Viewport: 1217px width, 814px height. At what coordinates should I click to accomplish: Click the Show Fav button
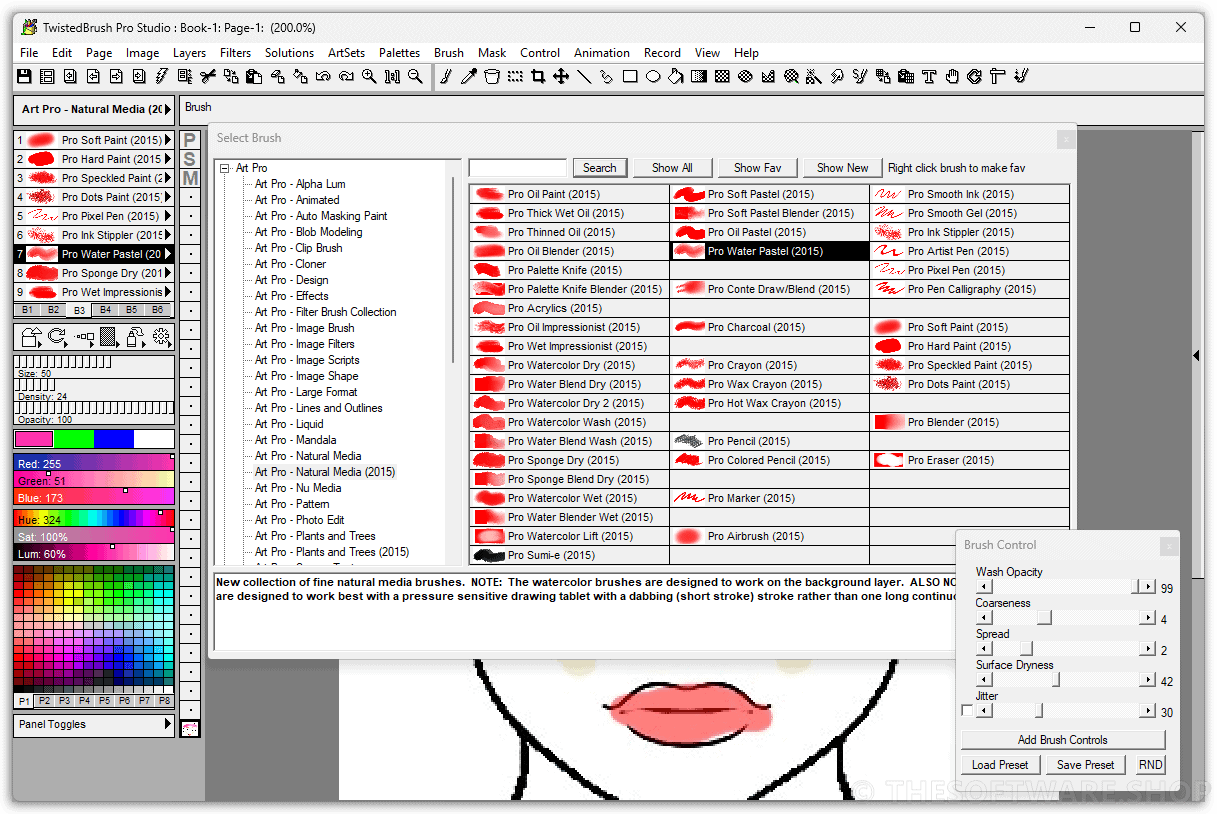pos(757,168)
